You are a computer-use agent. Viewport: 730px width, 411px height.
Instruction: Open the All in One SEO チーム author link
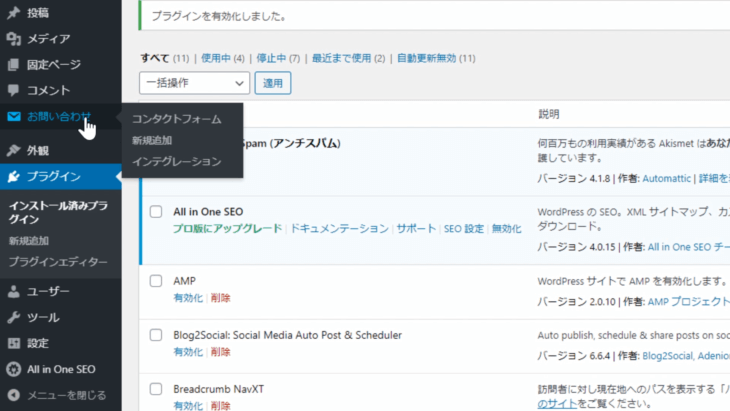tap(689, 247)
